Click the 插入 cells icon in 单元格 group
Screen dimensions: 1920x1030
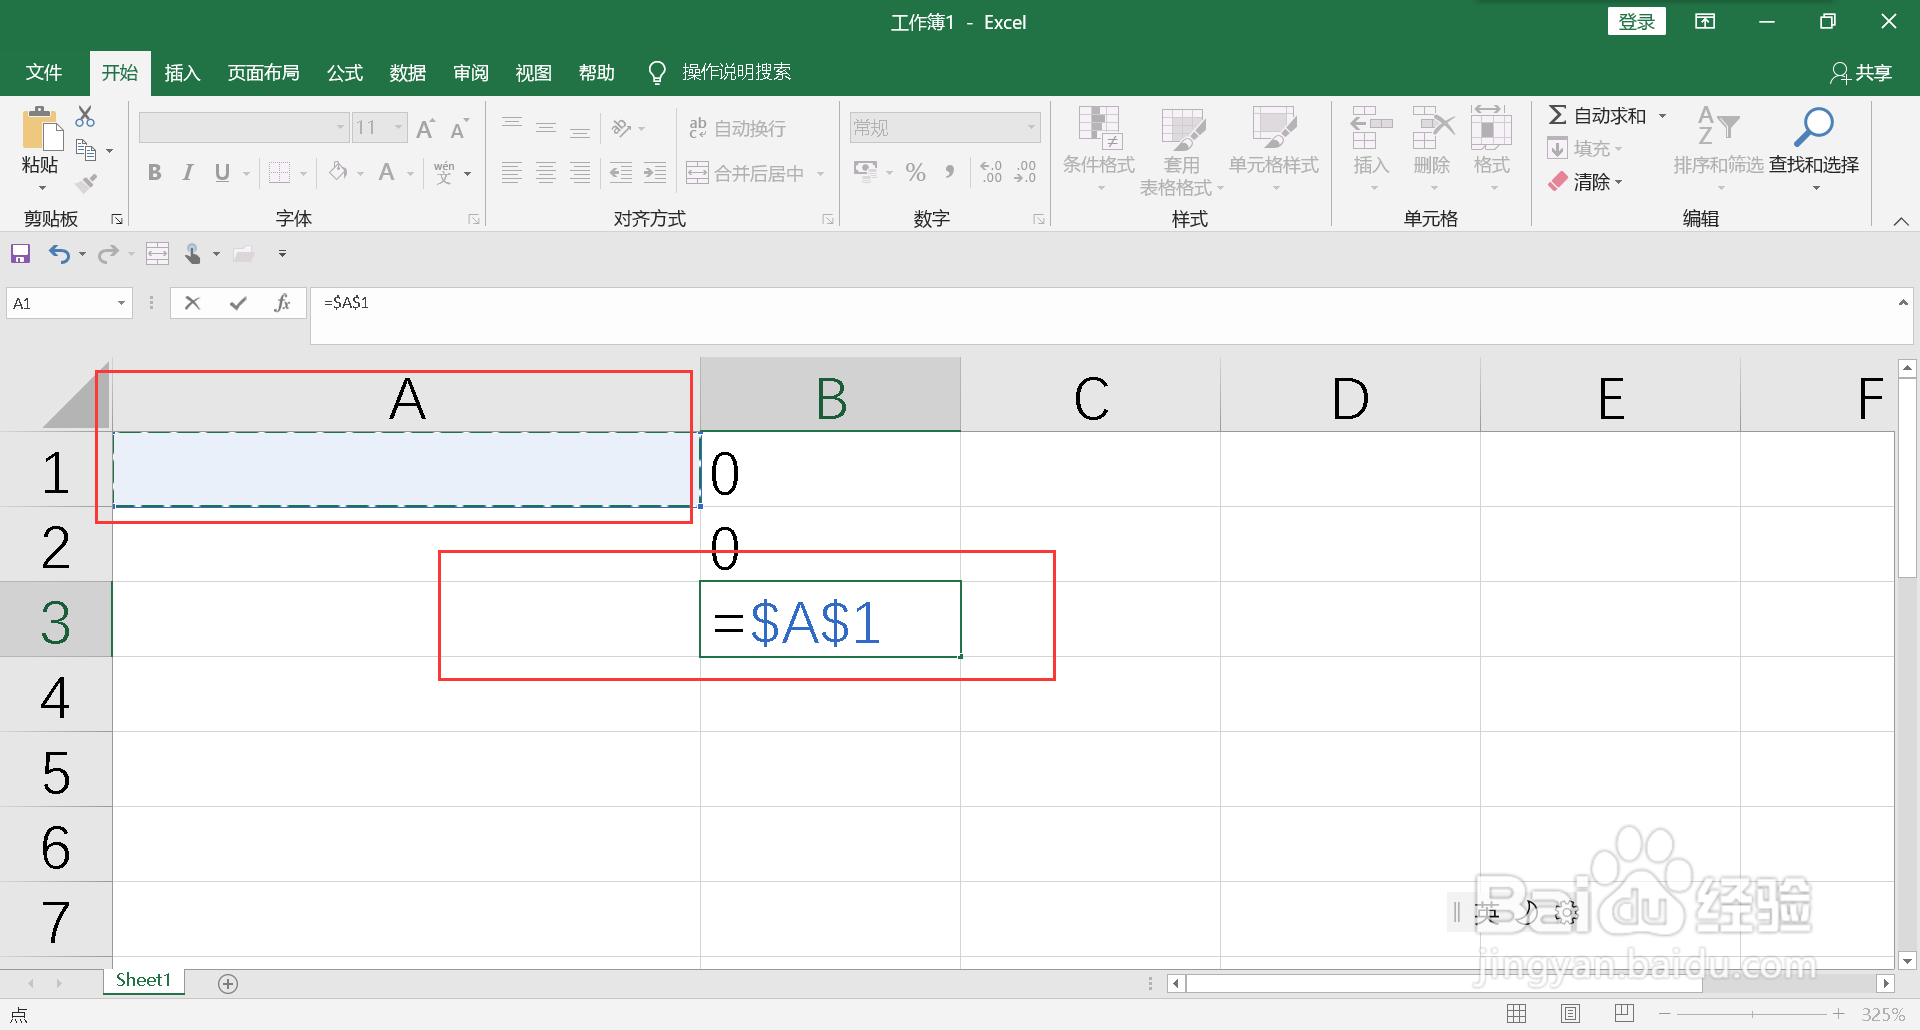[1370, 140]
